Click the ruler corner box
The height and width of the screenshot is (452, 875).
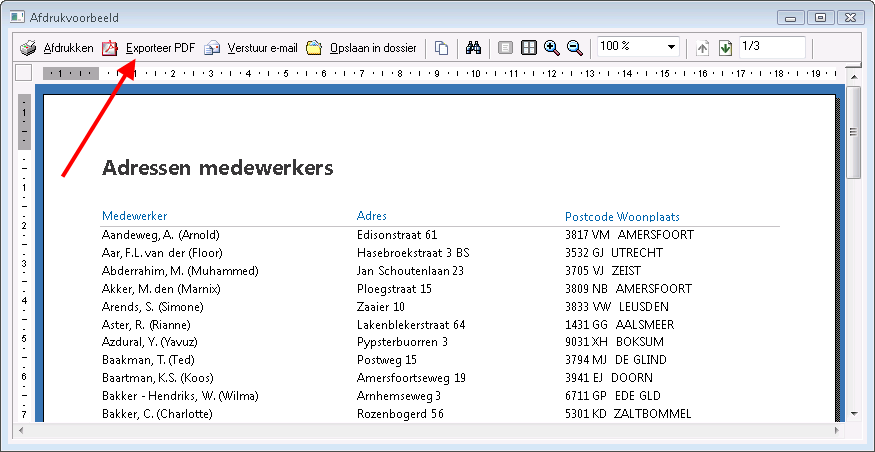[23, 73]
